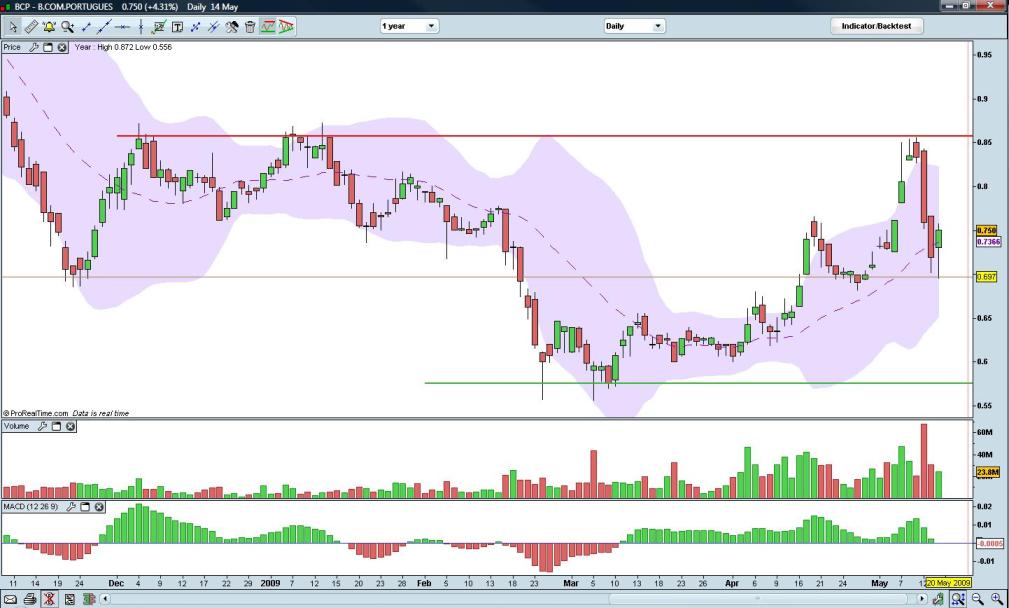Click the 0.7366 price label
Viewport: 1009px width, 608px height.
pyautogui.click(x=988, y=242)
